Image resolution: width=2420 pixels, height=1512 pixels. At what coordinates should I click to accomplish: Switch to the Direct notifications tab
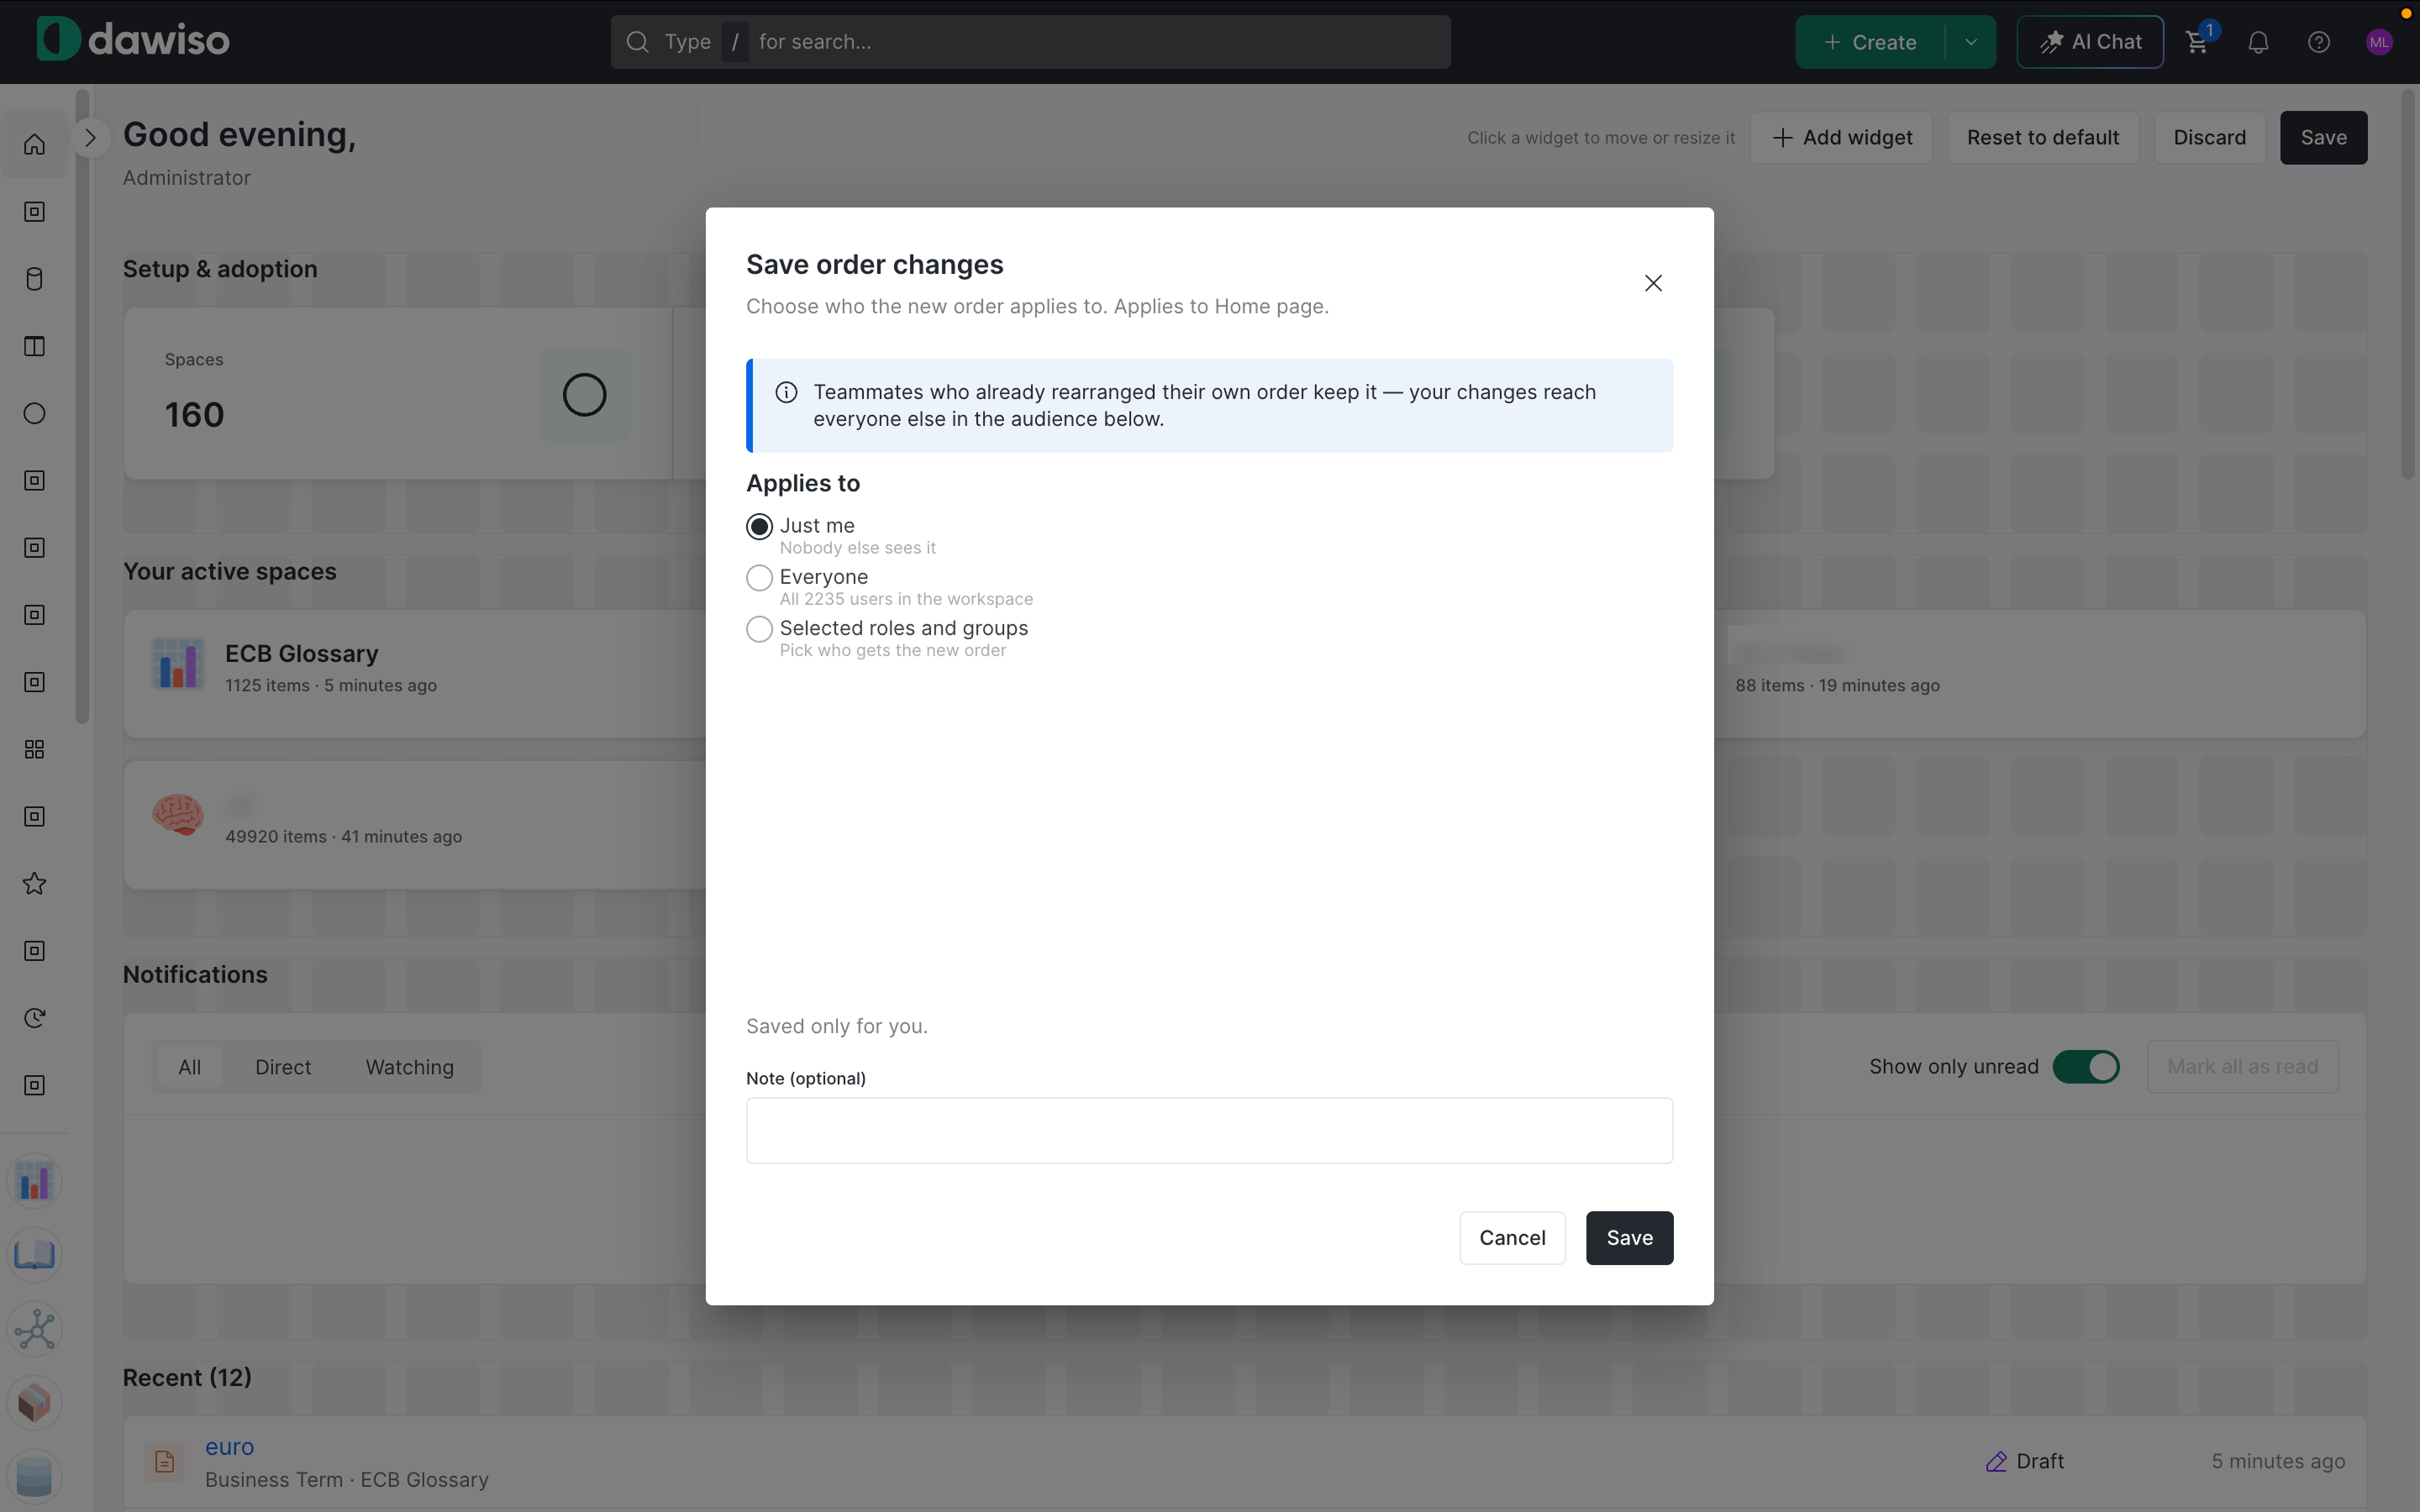pyautogui.click(x=283, y=1067)
